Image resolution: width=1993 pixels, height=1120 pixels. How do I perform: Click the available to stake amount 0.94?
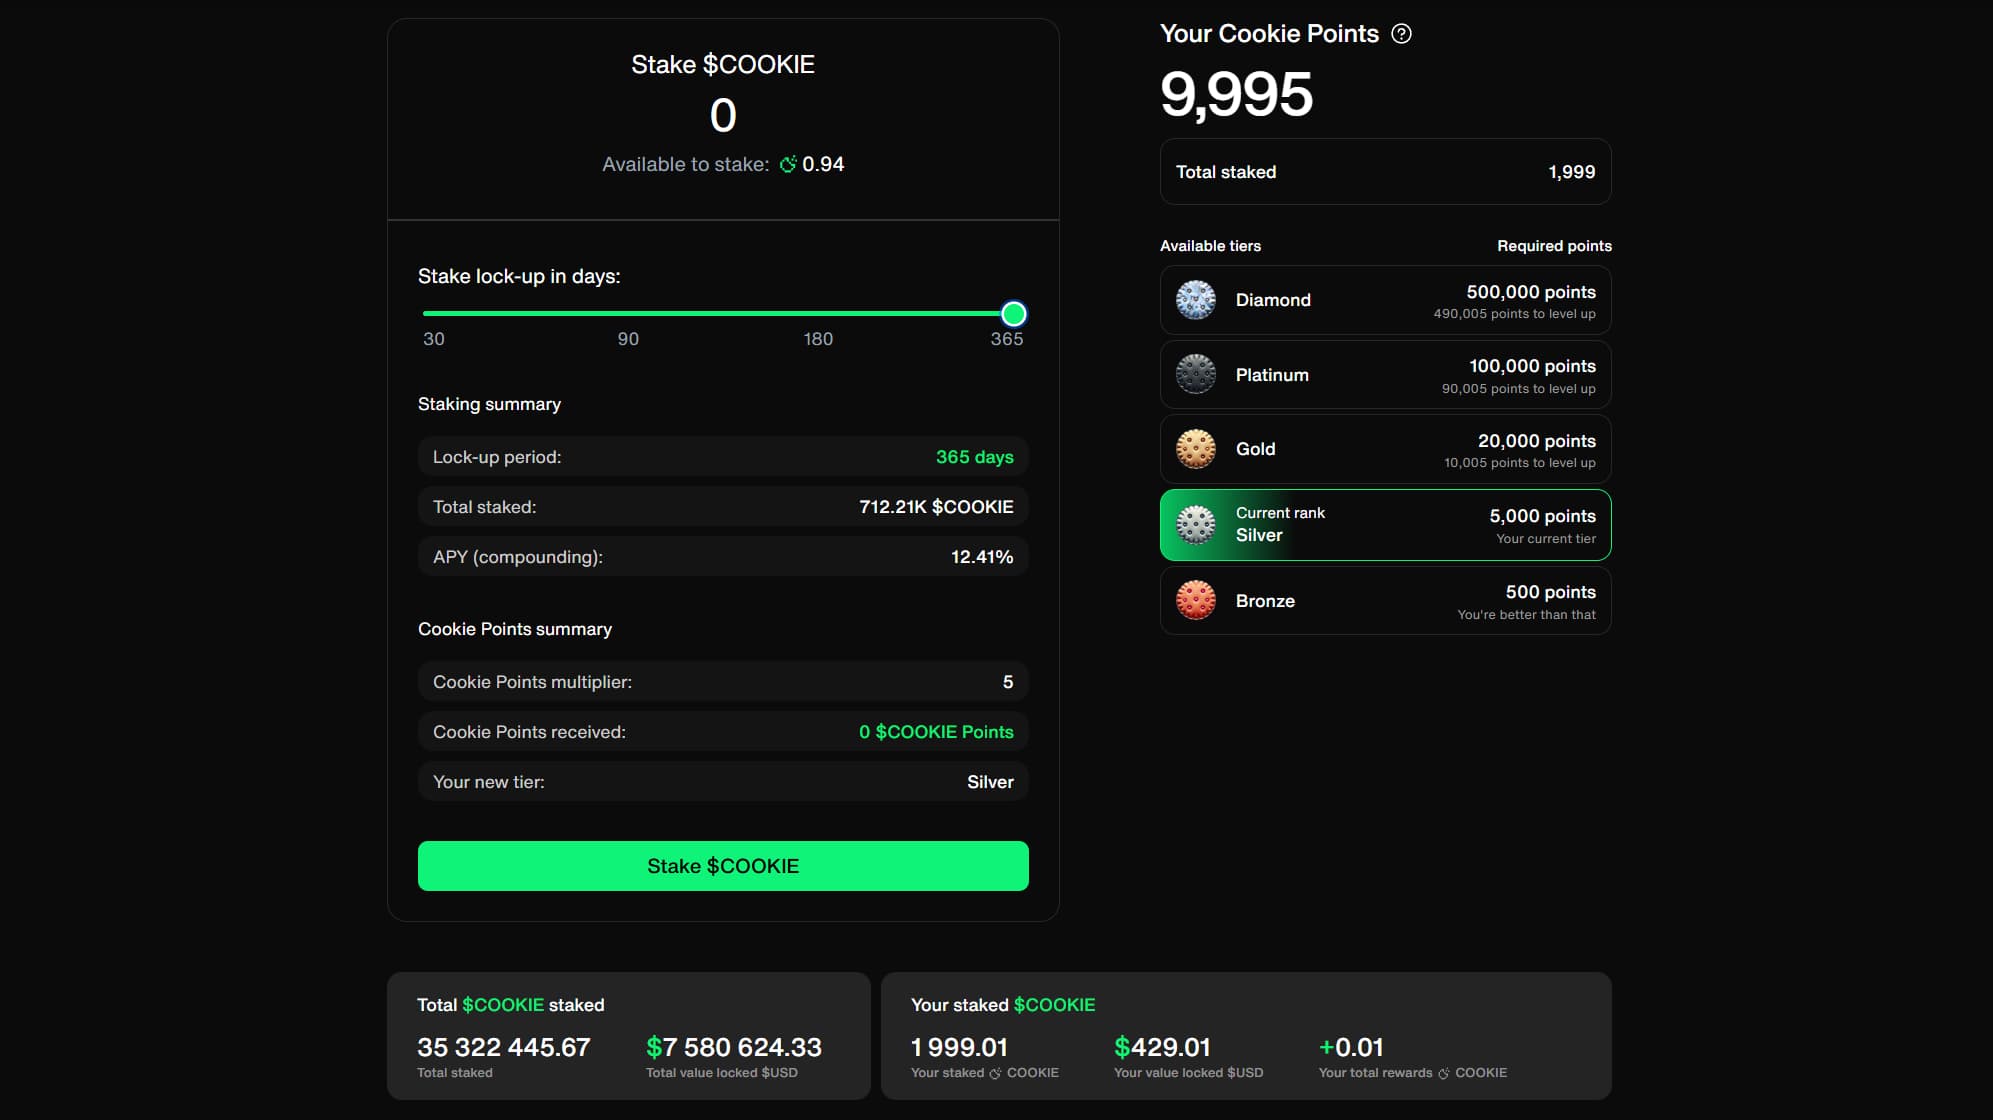click(823, 165)
